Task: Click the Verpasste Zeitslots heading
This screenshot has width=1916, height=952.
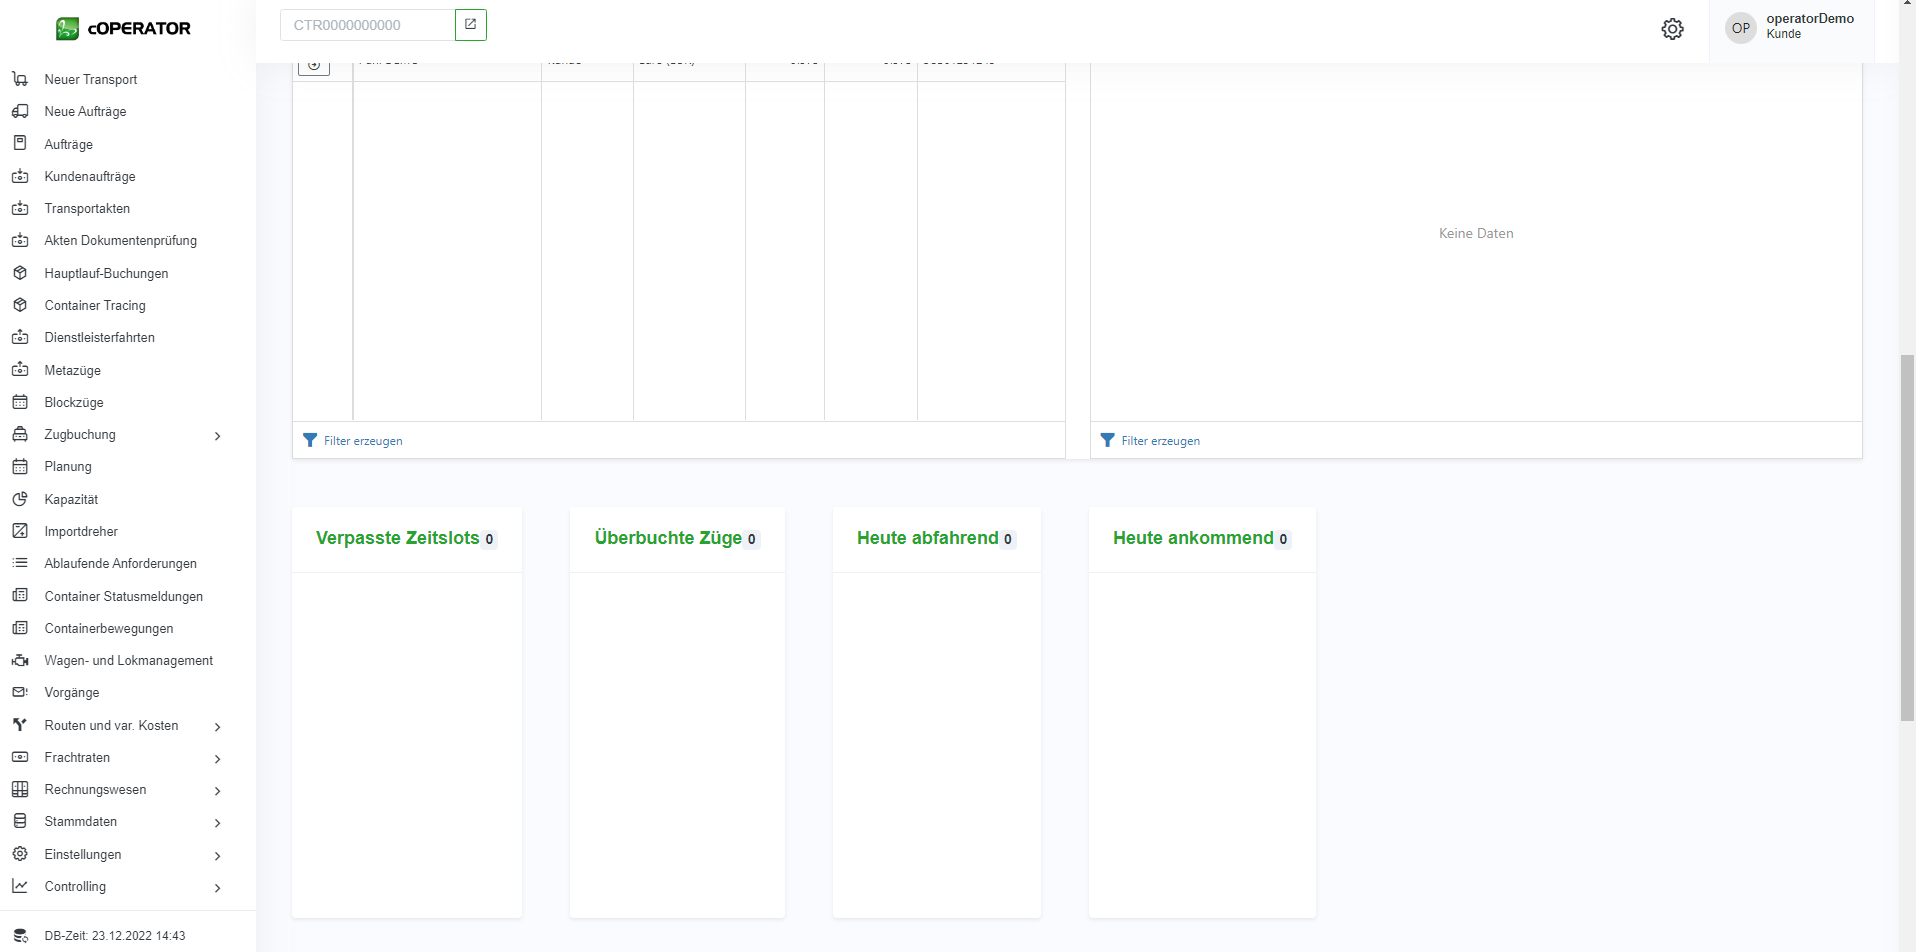Action: click(397, 538)
